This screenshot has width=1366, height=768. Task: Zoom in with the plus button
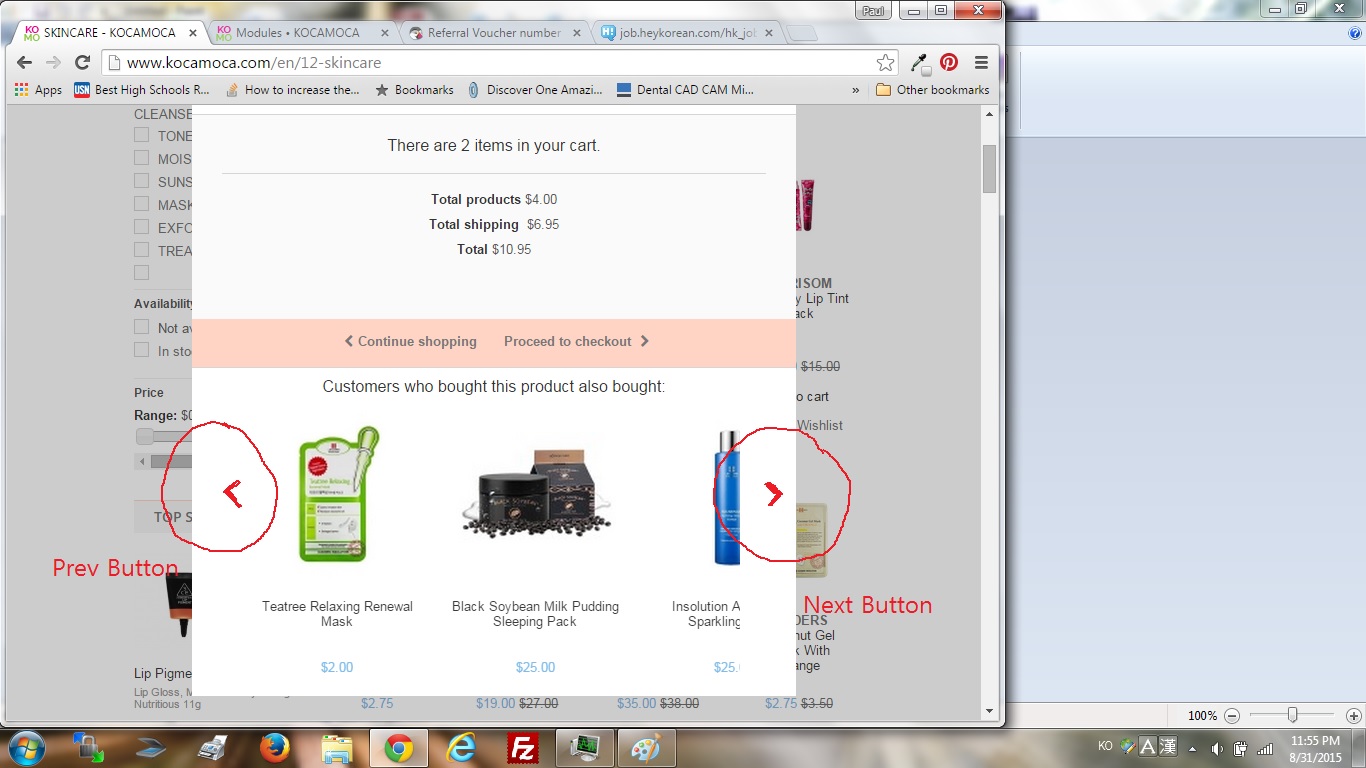(x=1353, y=716)
